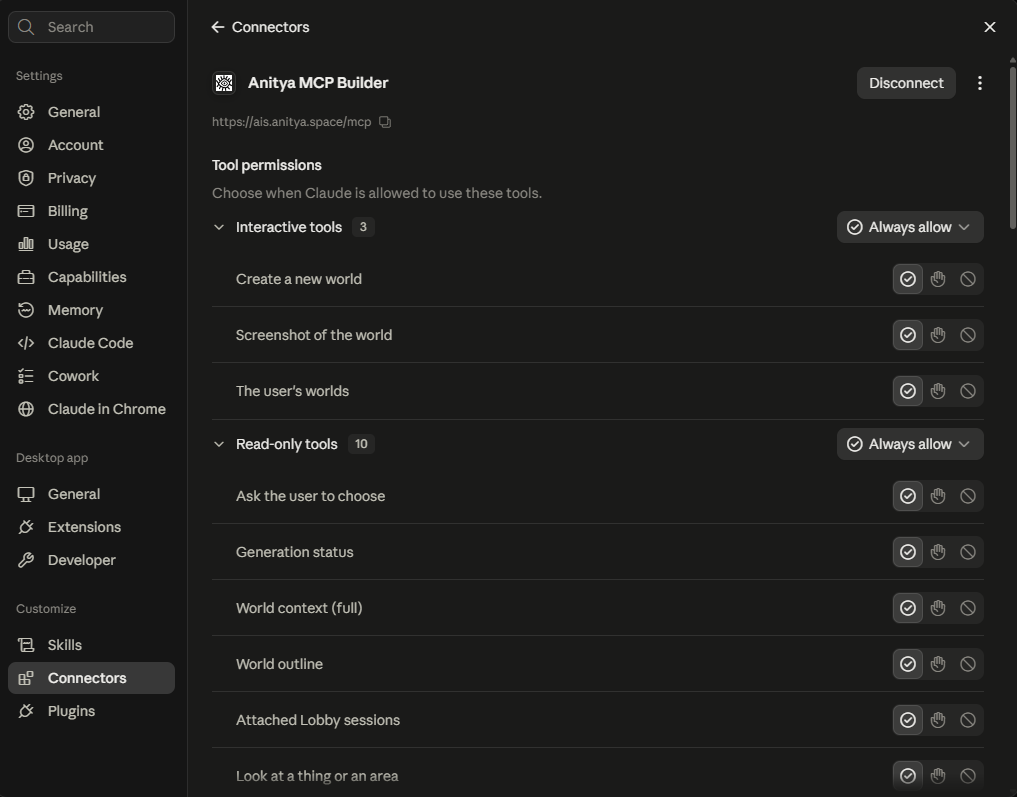The image size is (1017, 797).
Task: Click the Connectors back link heading
Action: tap(270, 27)
